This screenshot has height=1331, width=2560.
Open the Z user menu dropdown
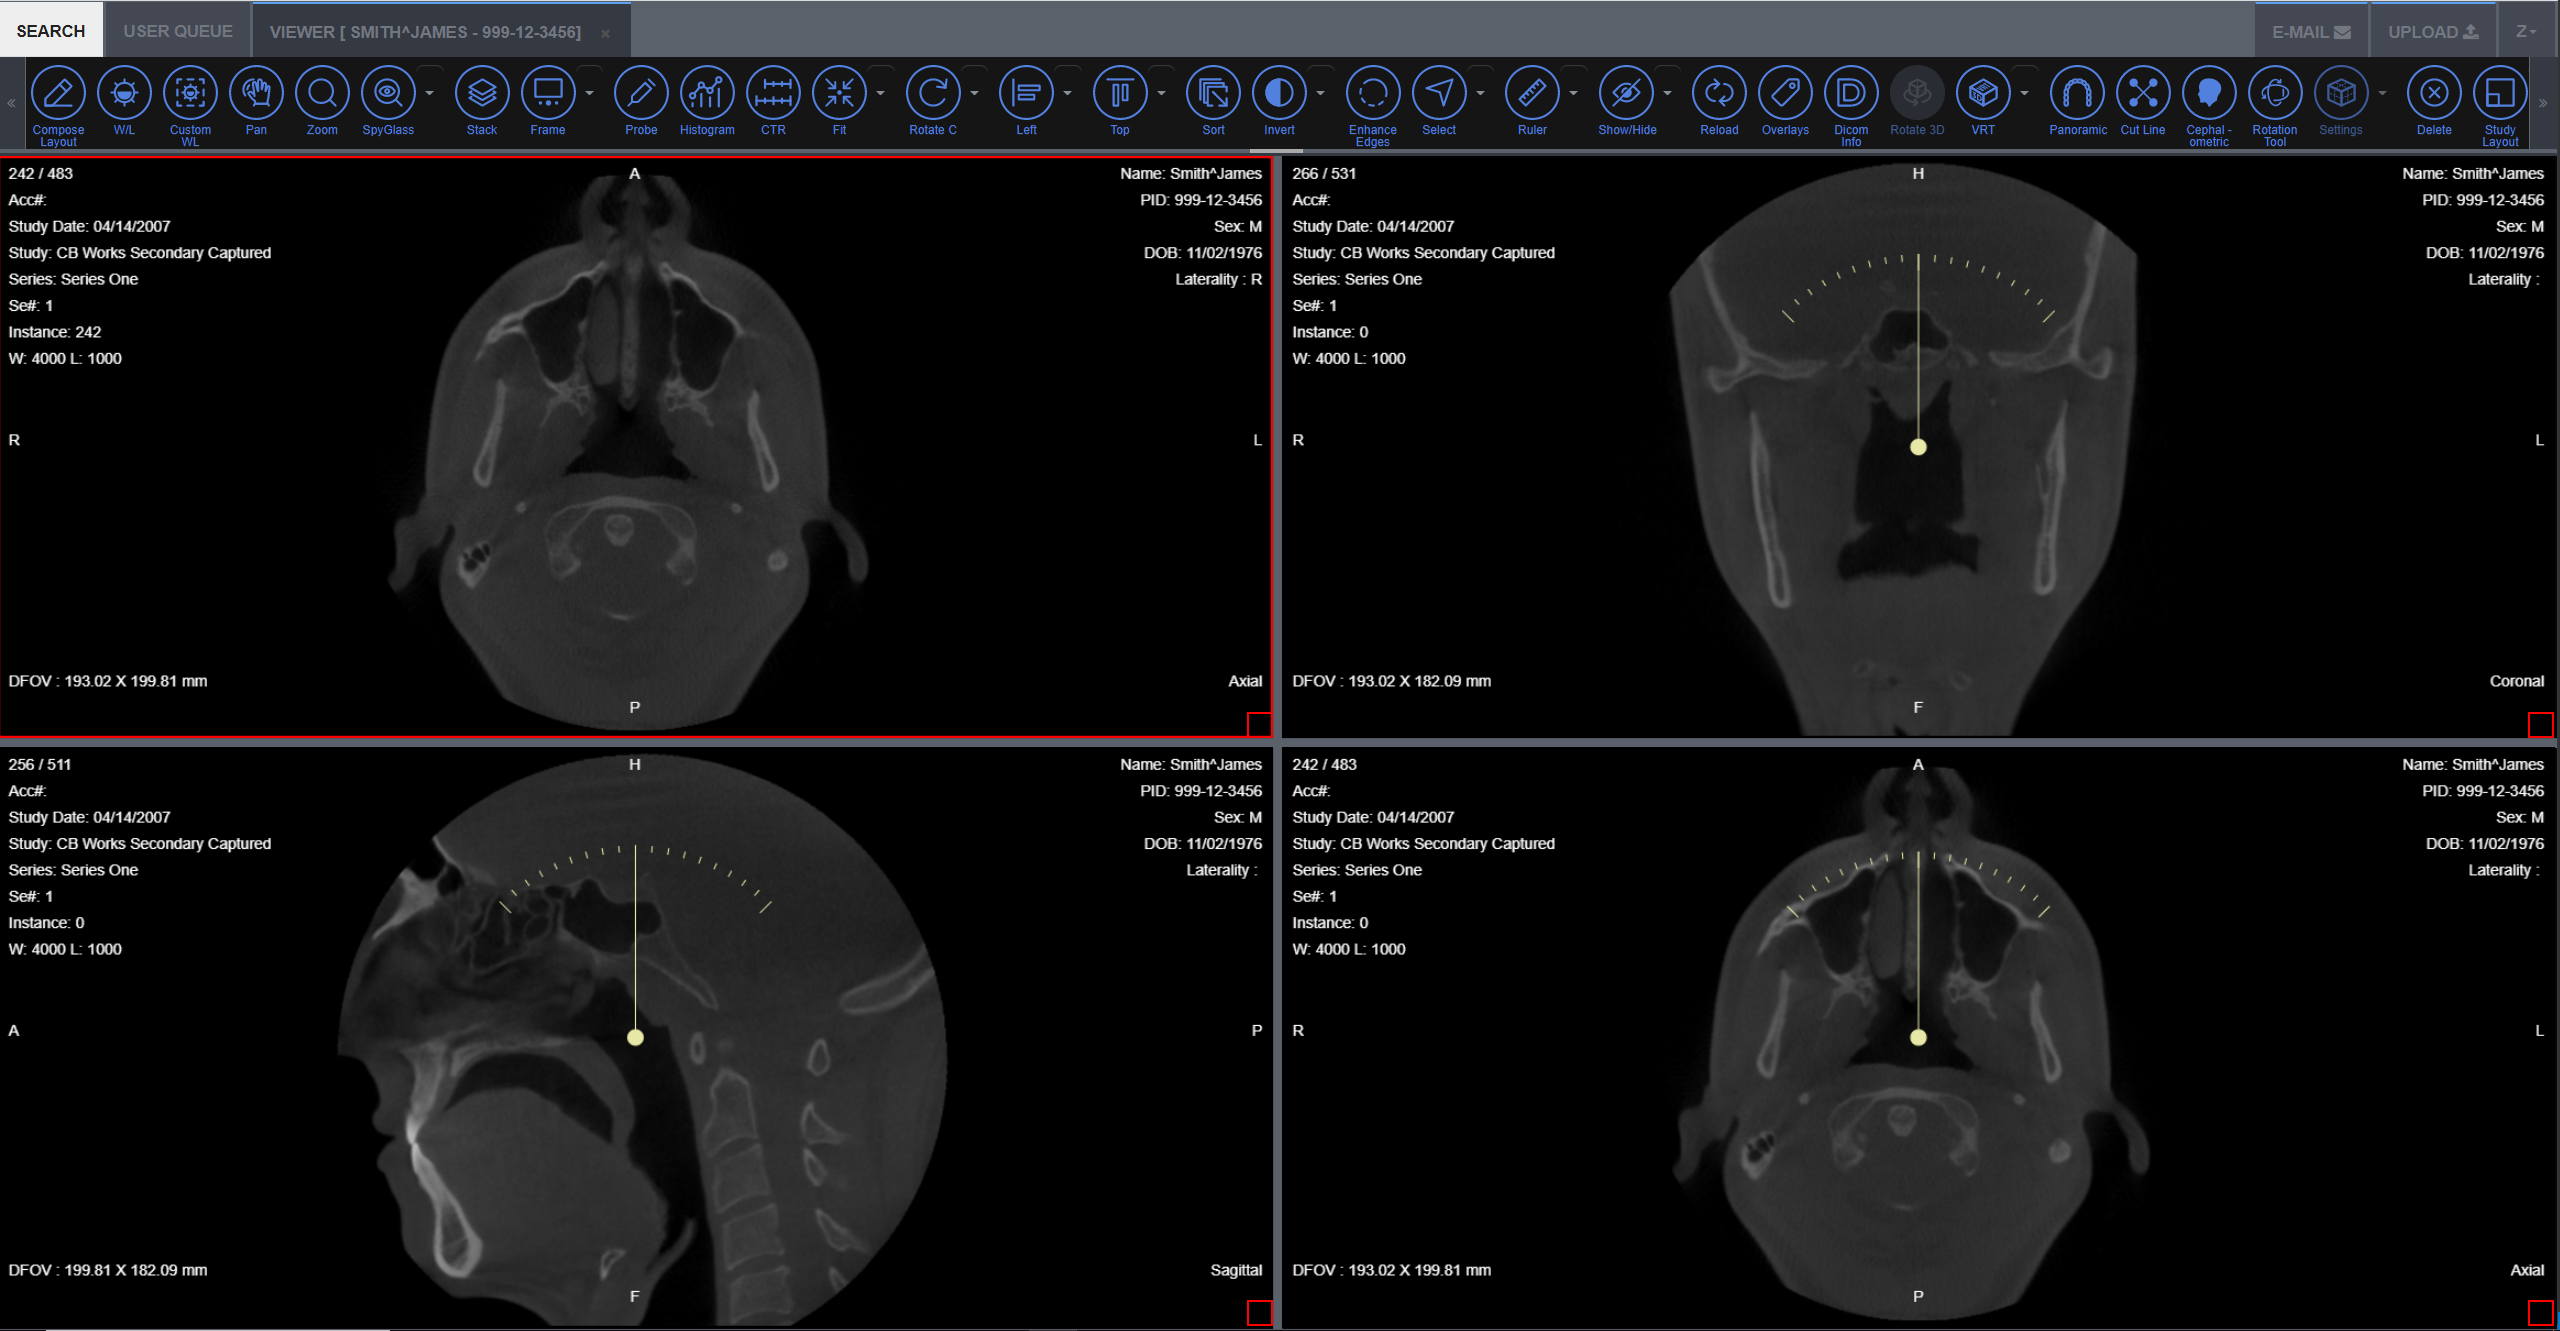coord(2526,32)
